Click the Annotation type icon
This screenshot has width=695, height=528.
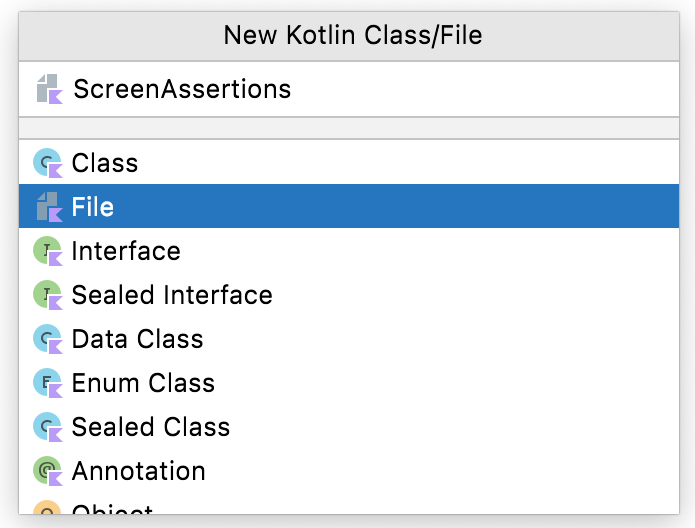pyautogui.click(x=47, y=471)
